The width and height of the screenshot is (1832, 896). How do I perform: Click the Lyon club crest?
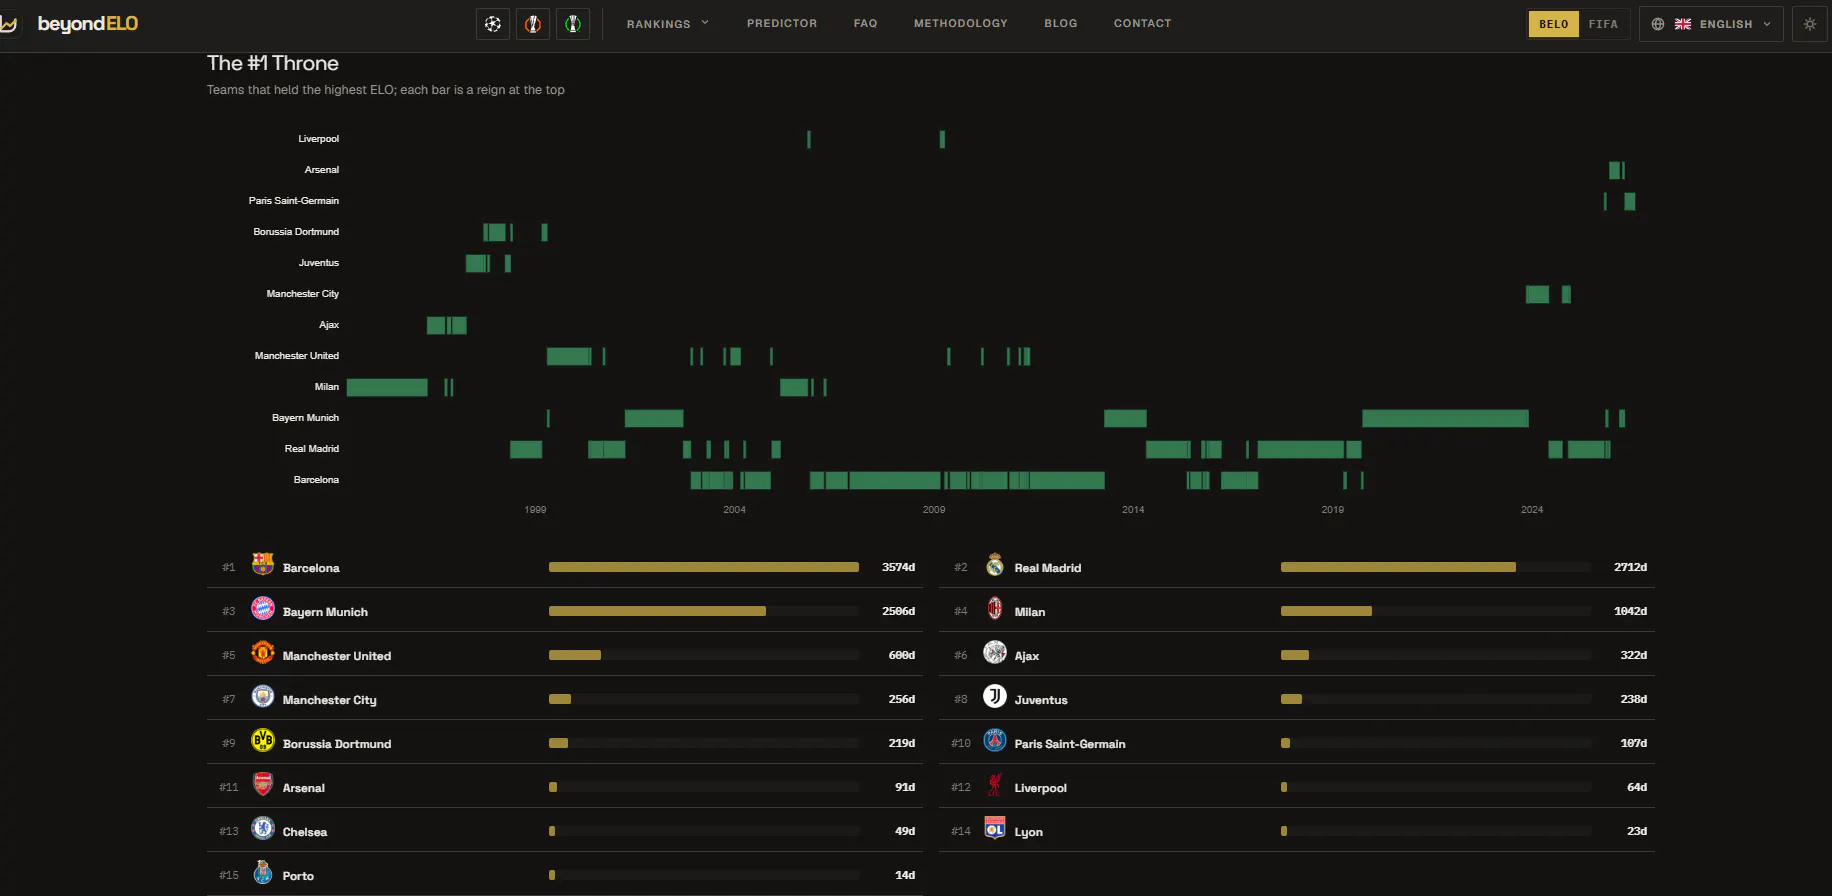pos(995,829)
